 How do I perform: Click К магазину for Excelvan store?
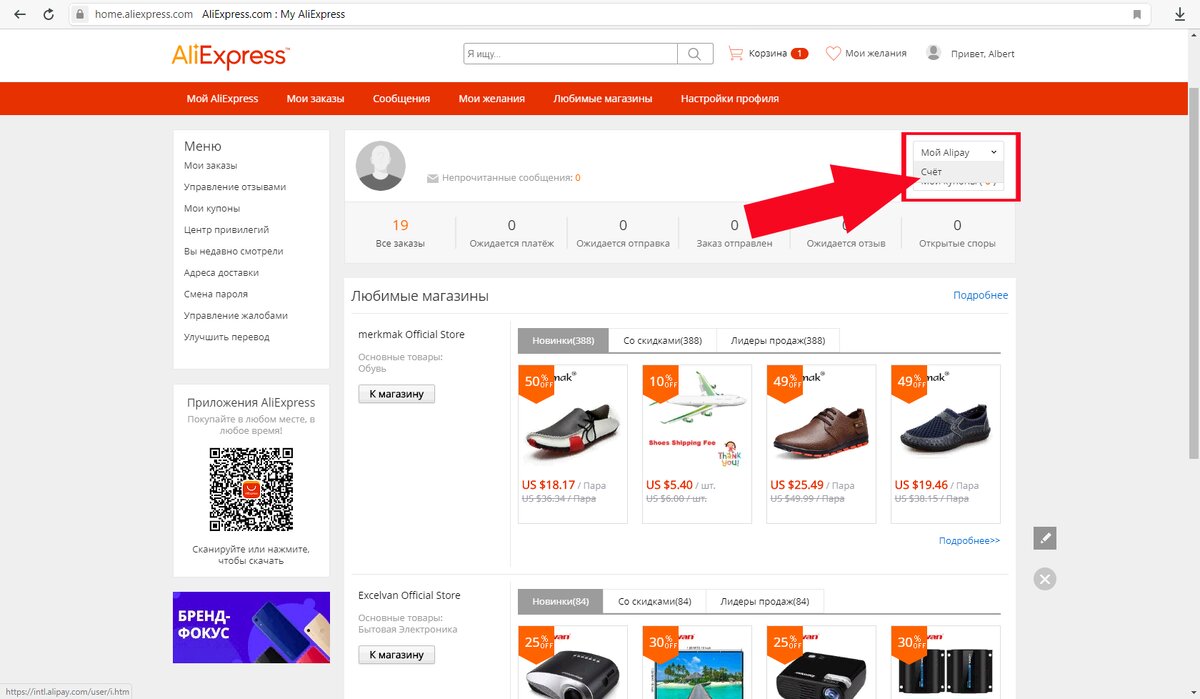click(x=397, y=655)
